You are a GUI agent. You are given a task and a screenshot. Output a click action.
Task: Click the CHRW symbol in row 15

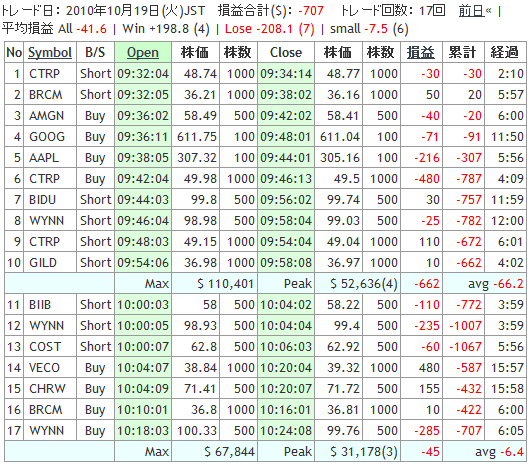coord(47,389)
